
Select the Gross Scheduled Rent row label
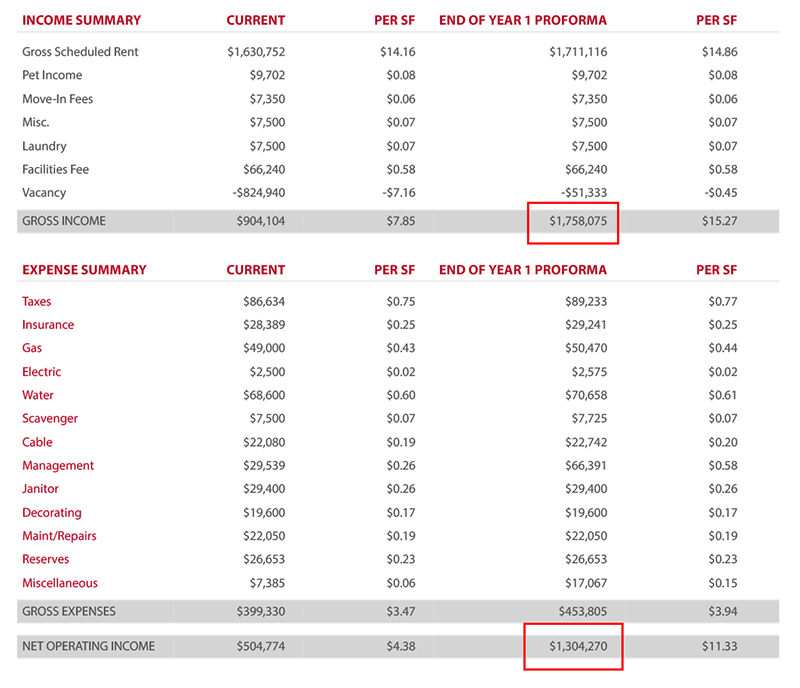point(80,52)
